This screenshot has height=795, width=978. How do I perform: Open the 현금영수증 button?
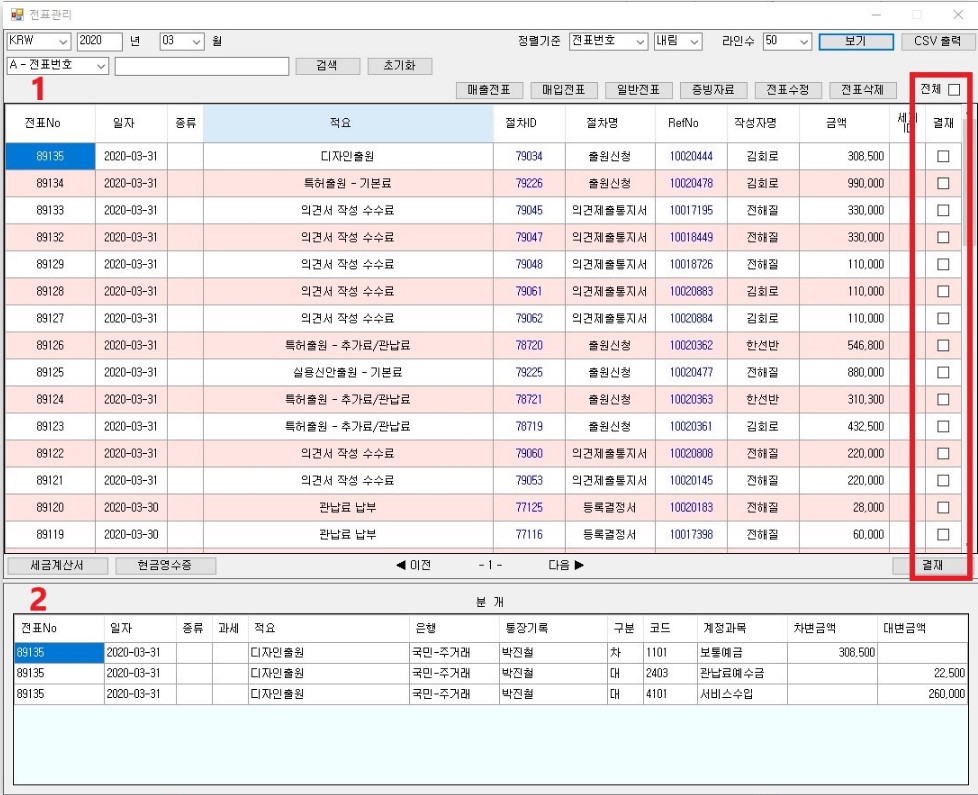click(165, 566)
